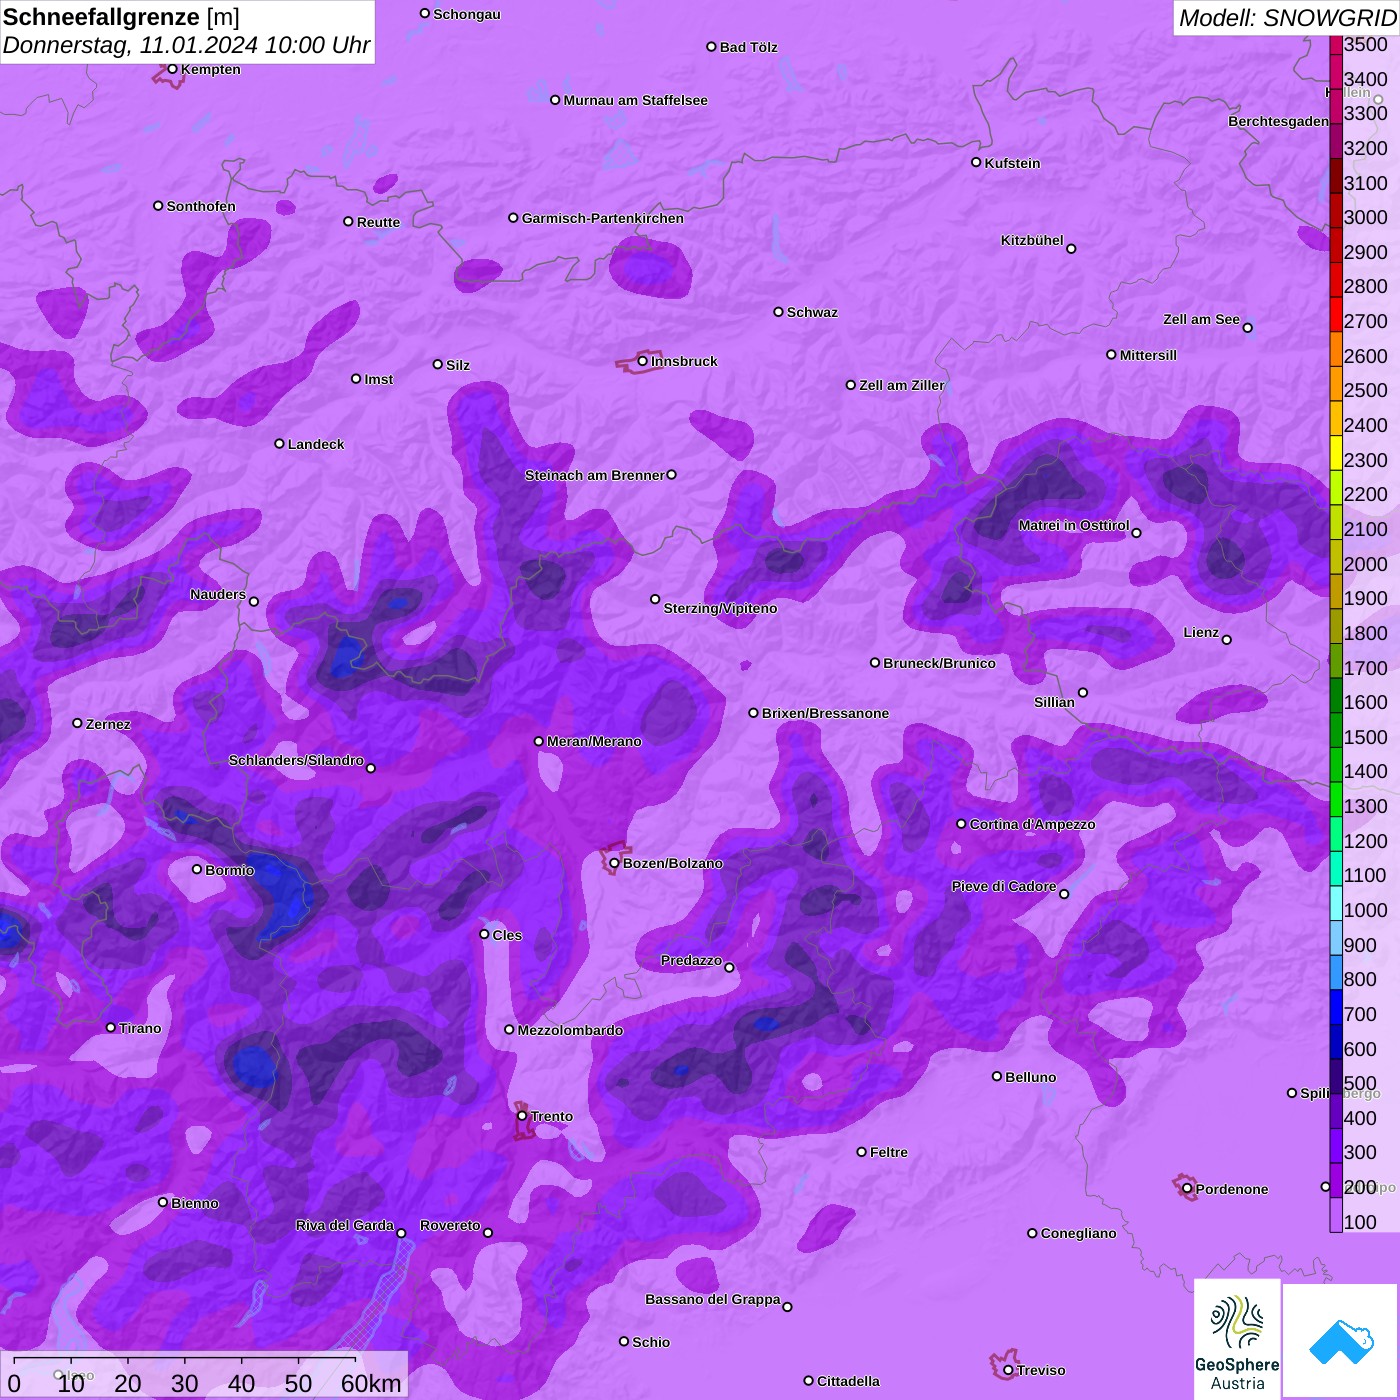This screenshot has height=1400, width=1400.
Task: Click the blue cloud logo icon
Action: pos(1341,1341)
